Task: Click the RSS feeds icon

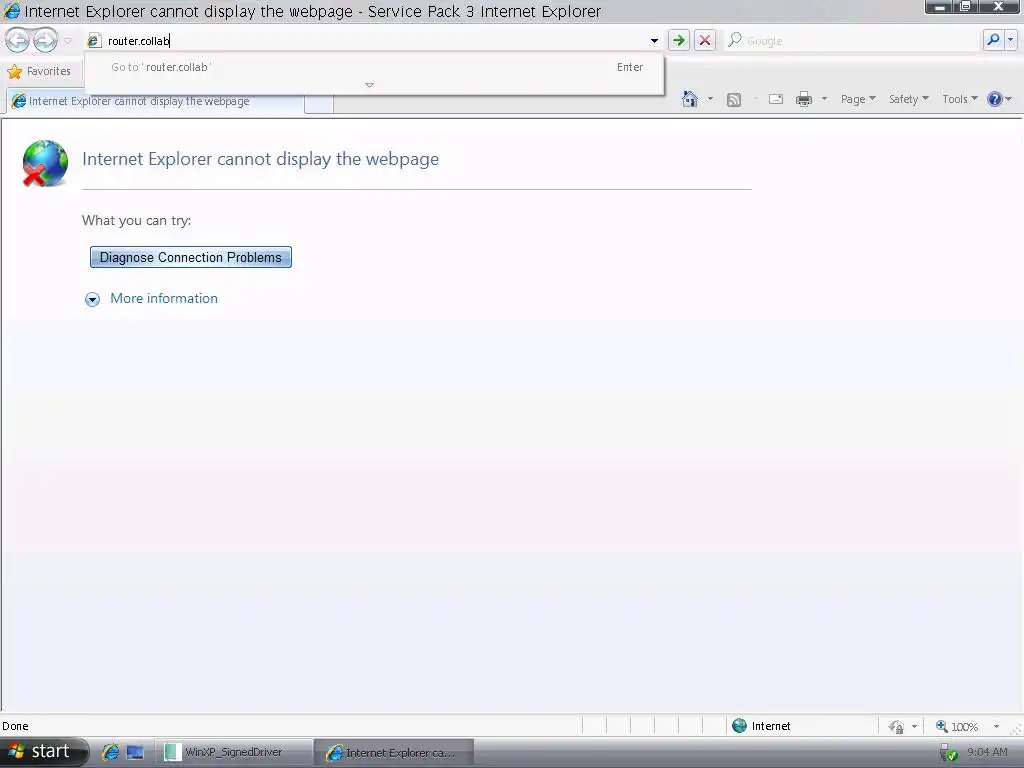Action: point(734,99)
